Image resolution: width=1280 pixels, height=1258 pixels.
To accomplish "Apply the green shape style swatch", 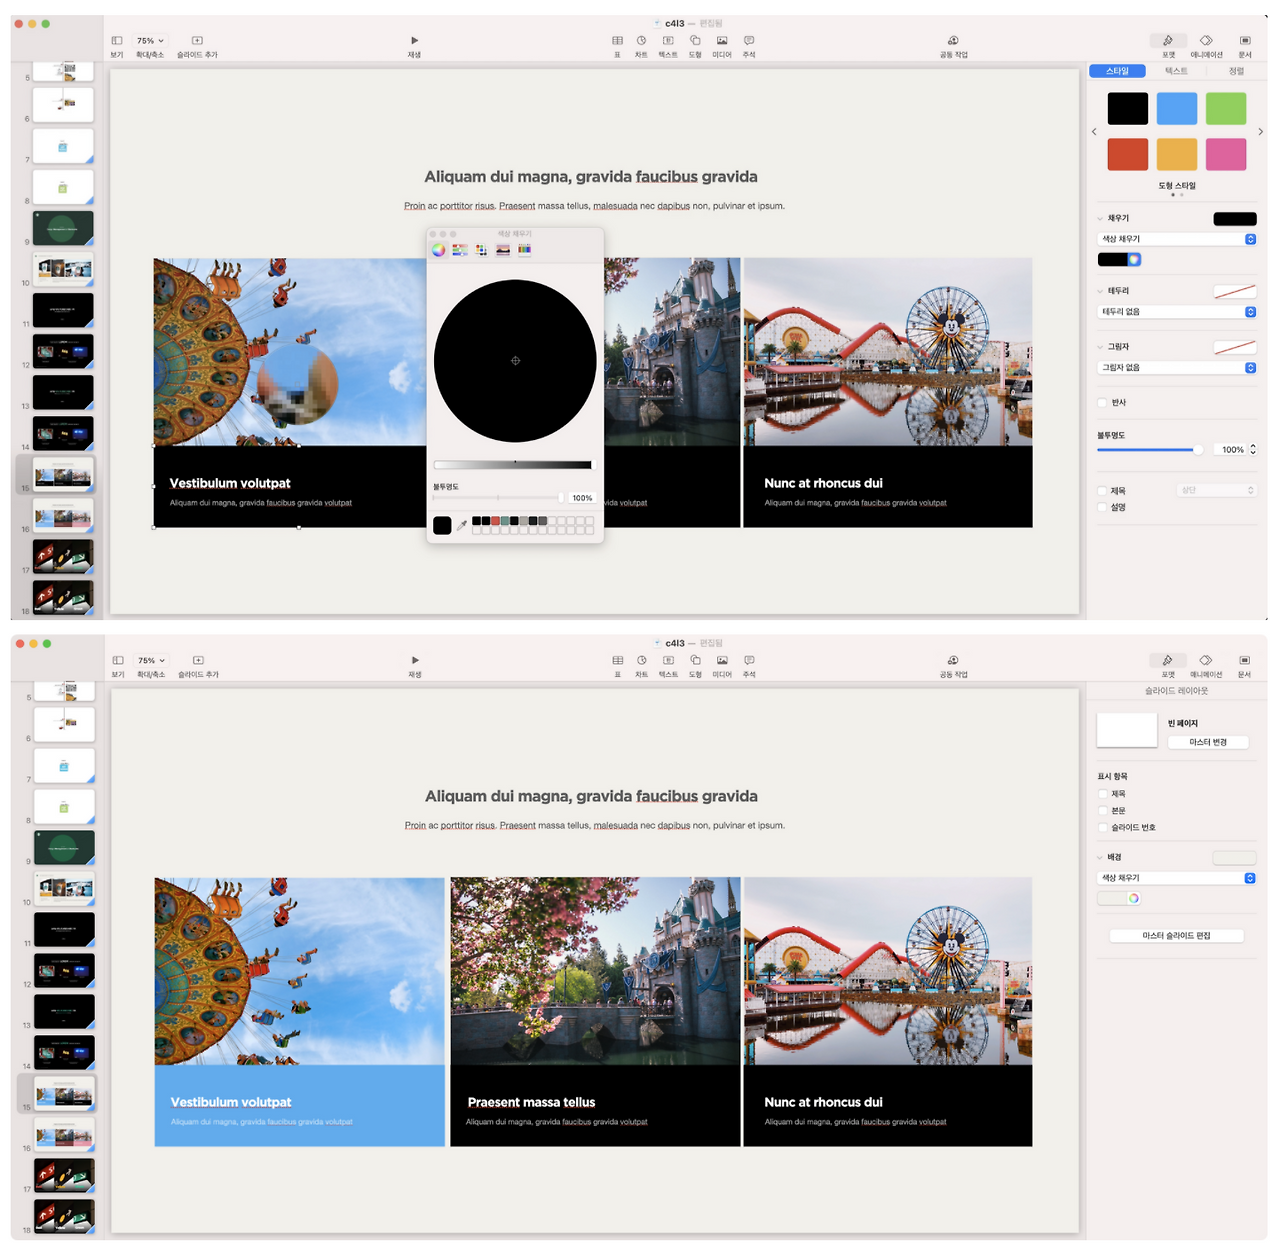I will tap(1226, 108).
